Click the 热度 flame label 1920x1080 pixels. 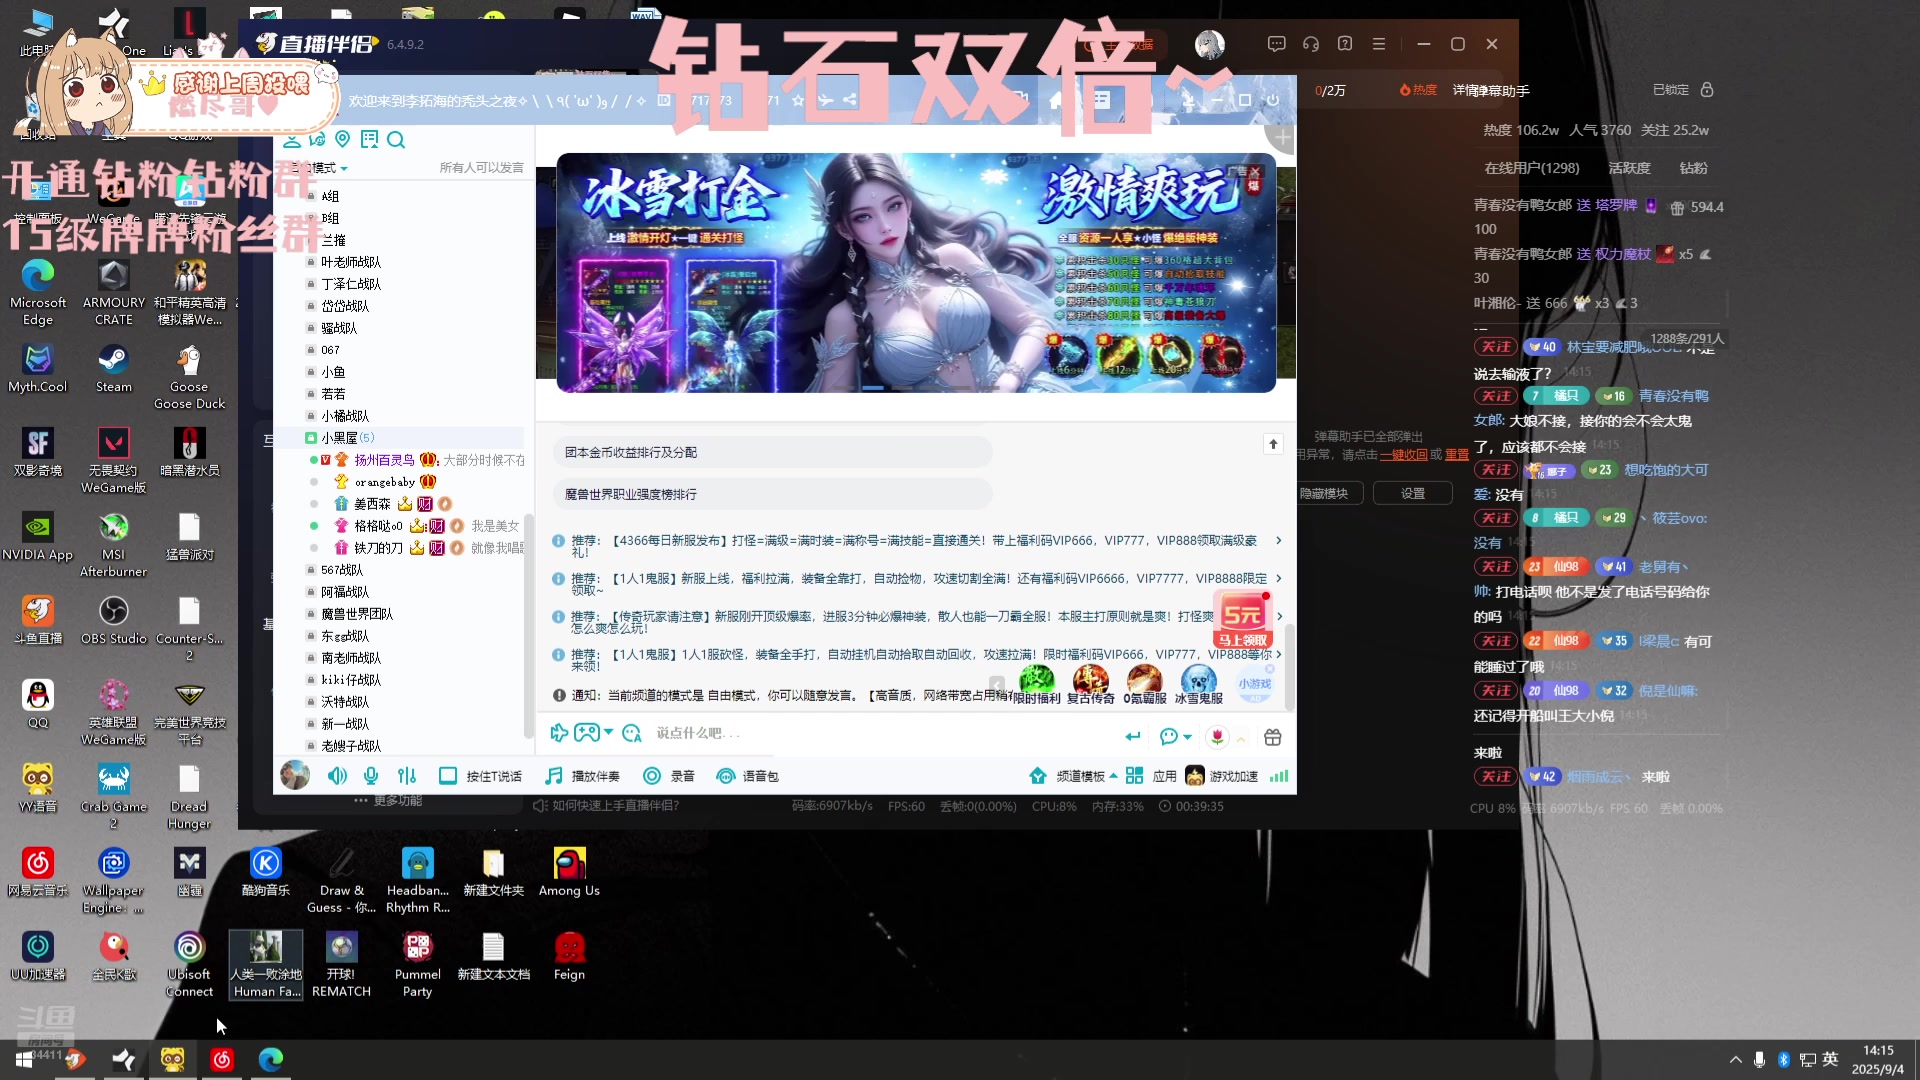click(1419, 90)
